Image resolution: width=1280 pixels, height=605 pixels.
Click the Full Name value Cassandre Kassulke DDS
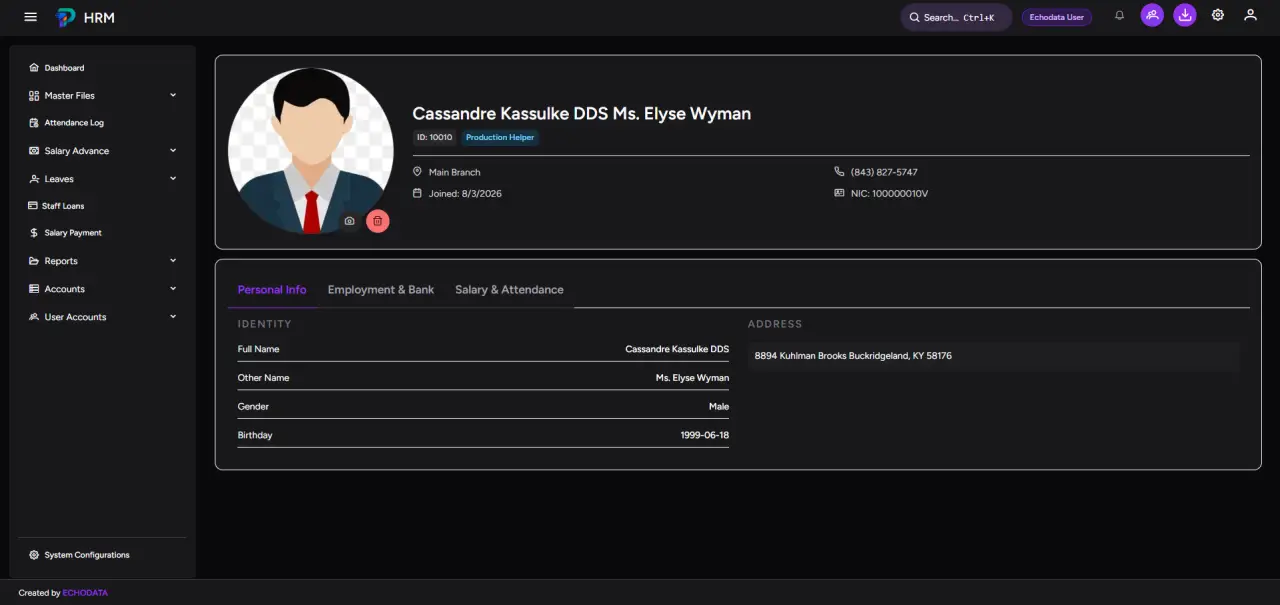(677, 349)
